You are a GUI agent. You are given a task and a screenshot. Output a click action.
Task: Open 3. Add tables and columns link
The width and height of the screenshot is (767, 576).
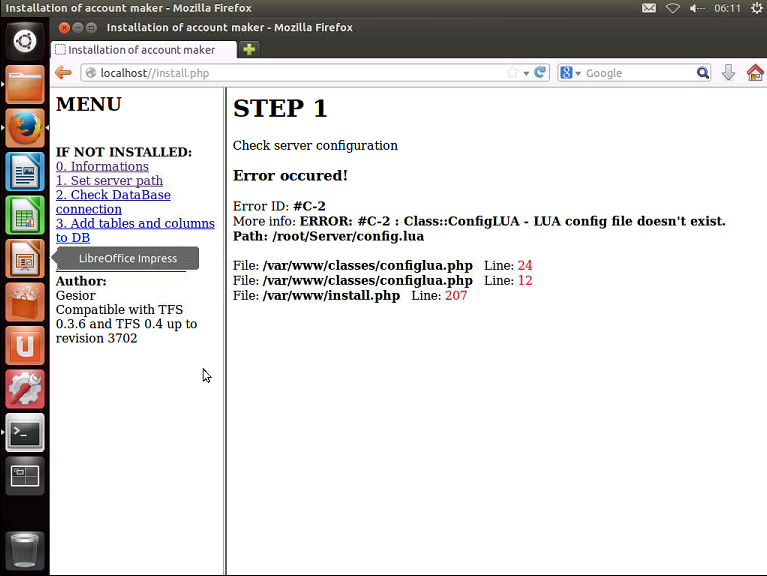coord(135,230)
